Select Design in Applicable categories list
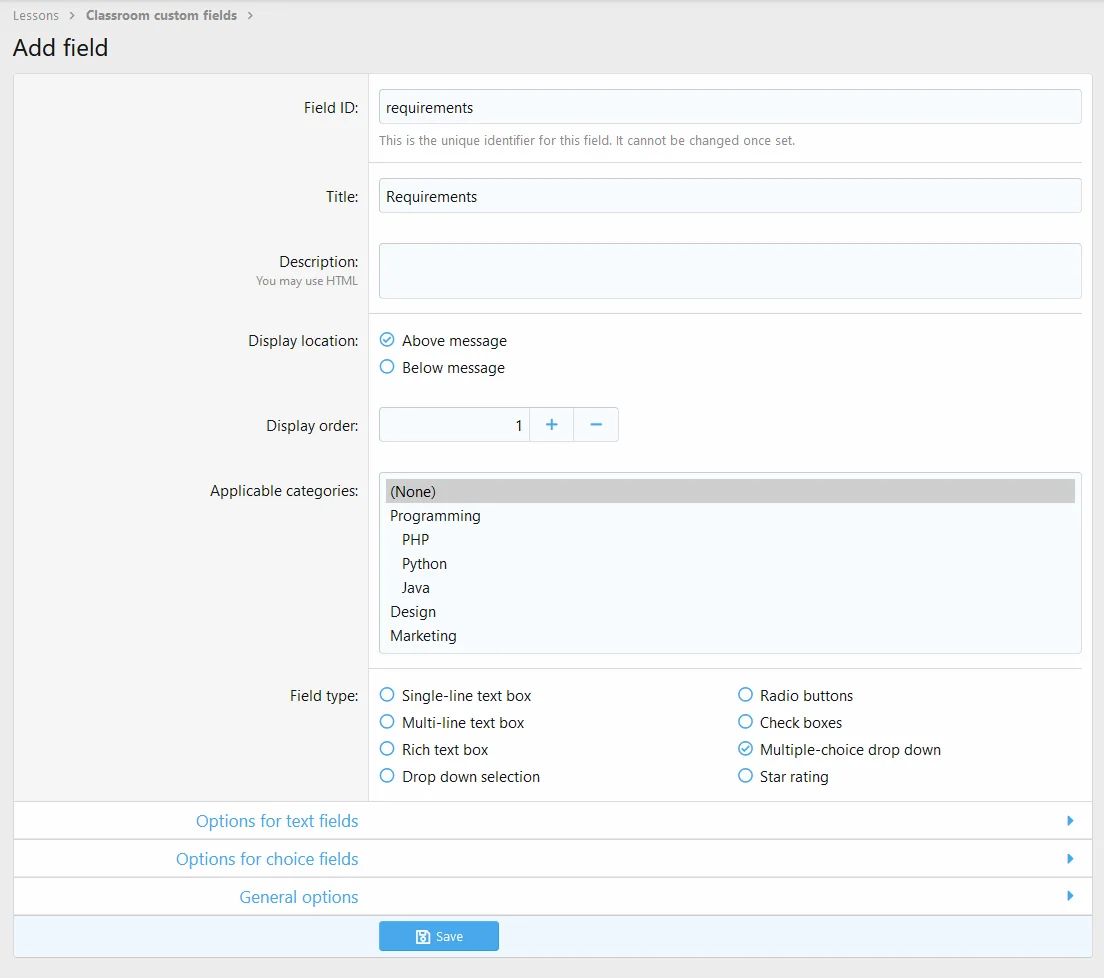 pos(413,612)
